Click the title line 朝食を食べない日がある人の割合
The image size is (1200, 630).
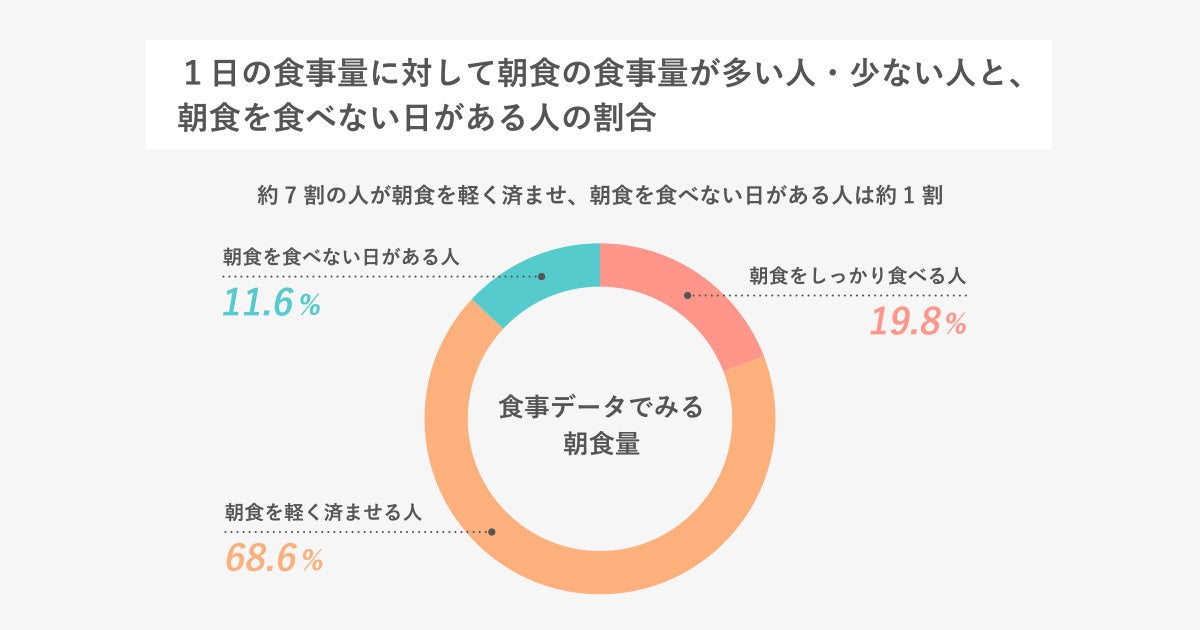[416, 119]
